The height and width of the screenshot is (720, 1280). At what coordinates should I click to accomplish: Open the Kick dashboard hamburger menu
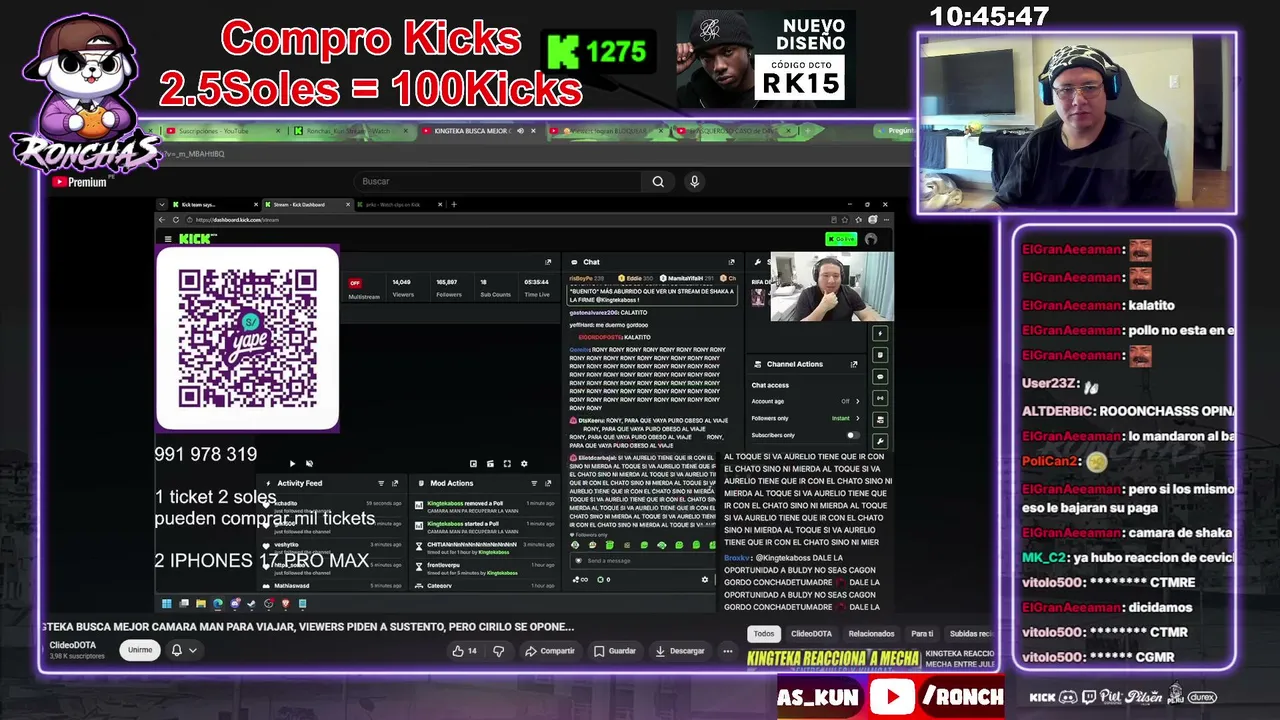coord(167,239)
